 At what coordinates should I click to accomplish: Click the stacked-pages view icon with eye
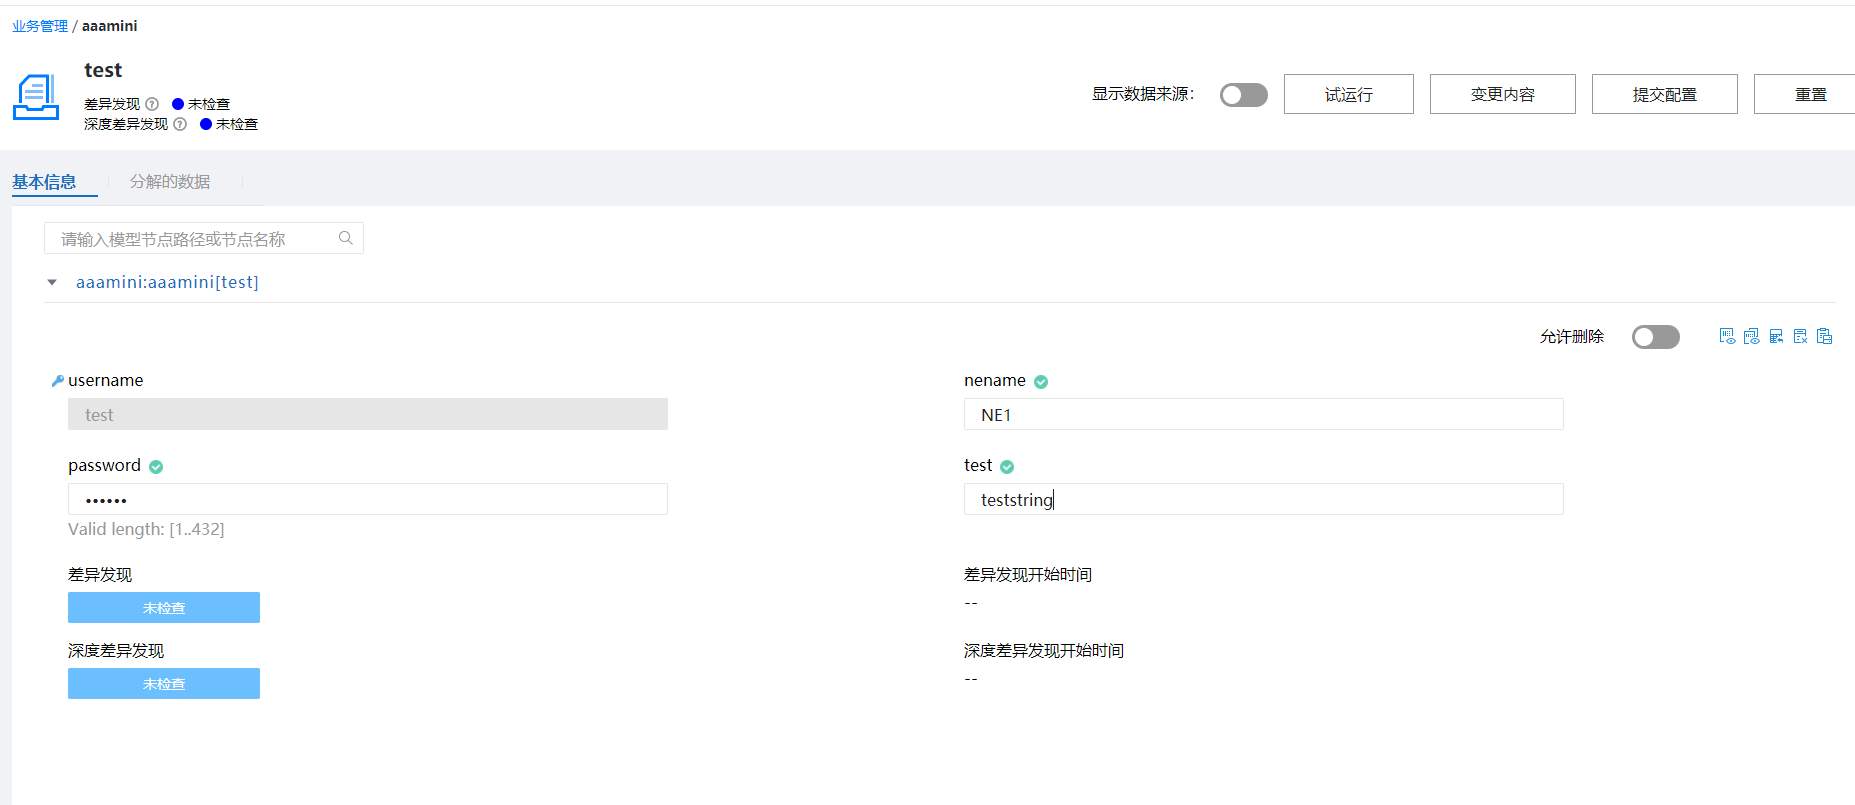[x=1751, y=336]
